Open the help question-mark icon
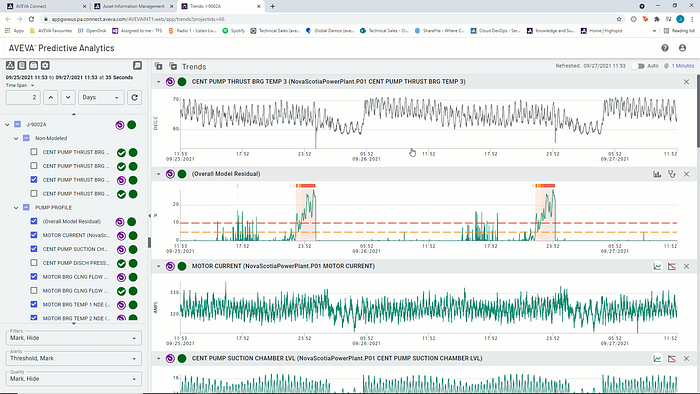Viewport: 700px width, 394px height. coord(665,48)
